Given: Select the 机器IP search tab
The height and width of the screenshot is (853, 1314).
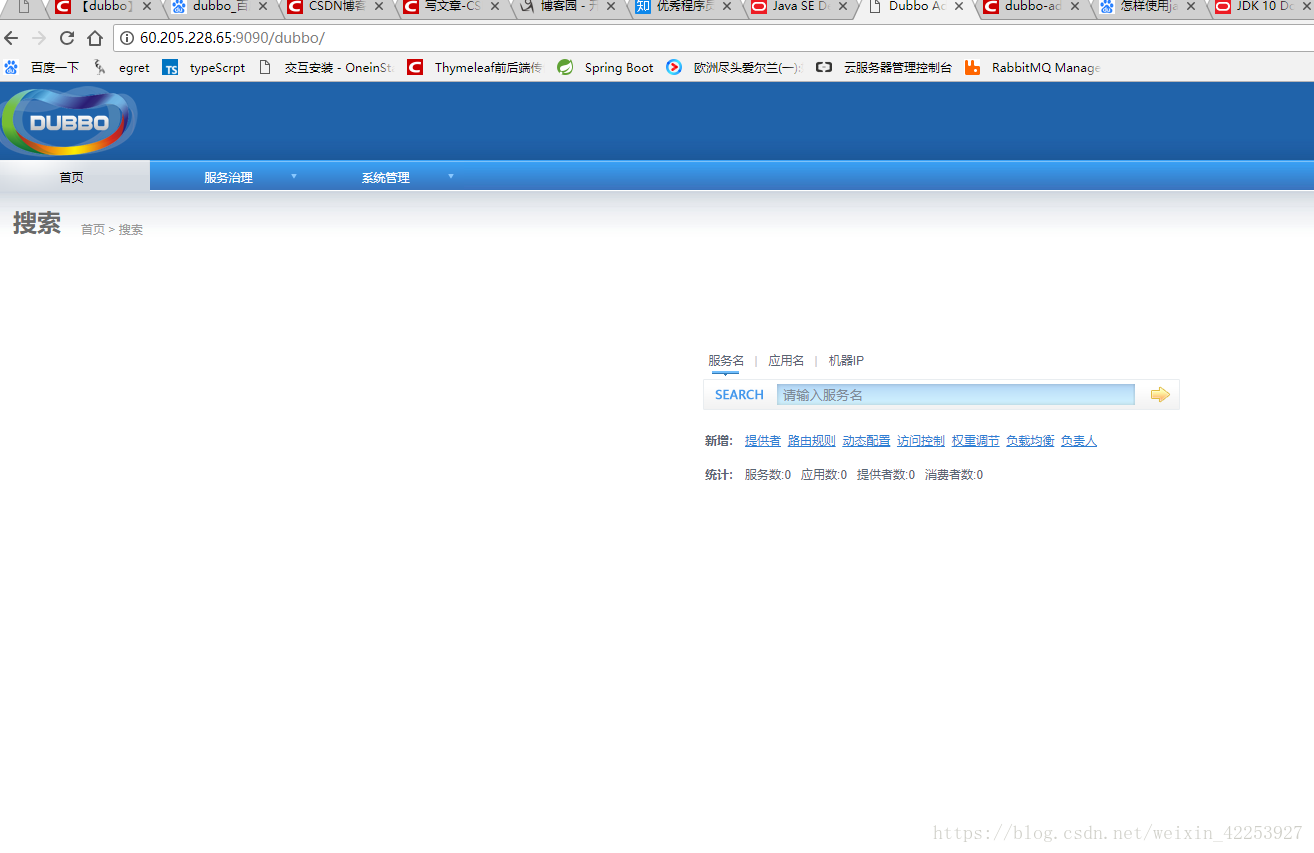Looking at the screenshot, I should tap(846, 361).
